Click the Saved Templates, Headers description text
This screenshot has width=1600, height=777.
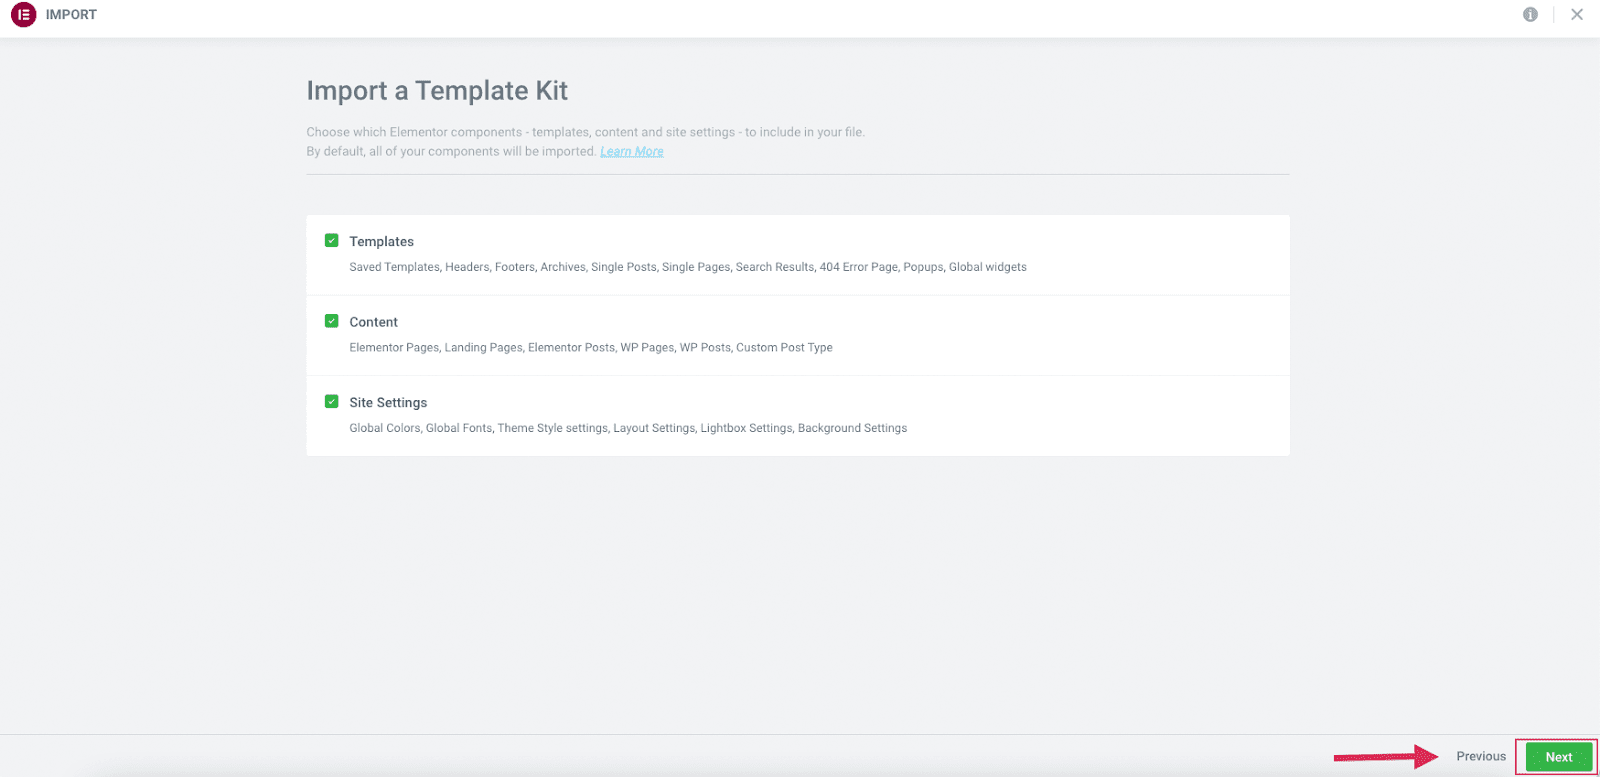point(687,267)
